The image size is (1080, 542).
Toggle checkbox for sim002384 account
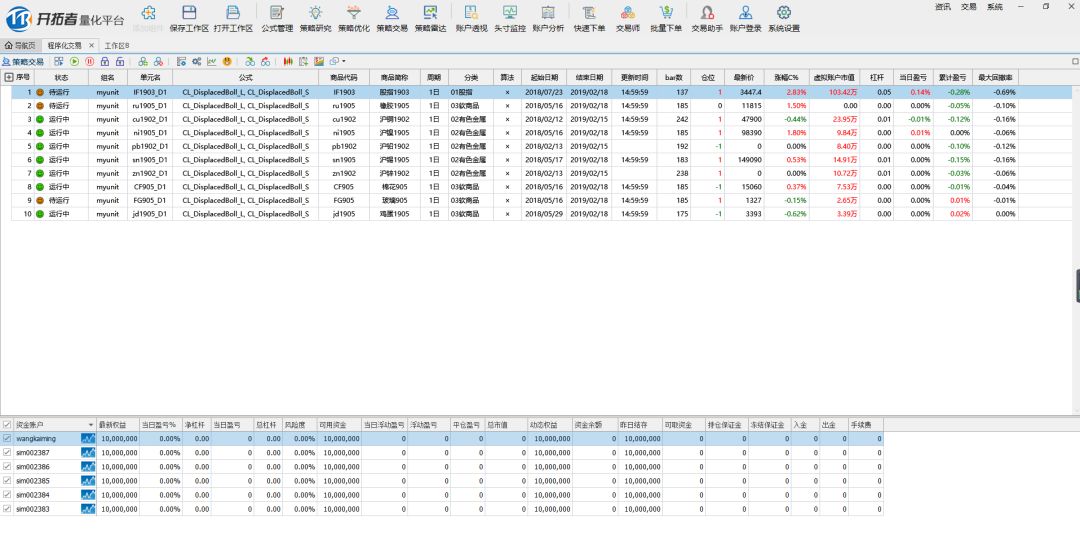[x=7, y=495]
